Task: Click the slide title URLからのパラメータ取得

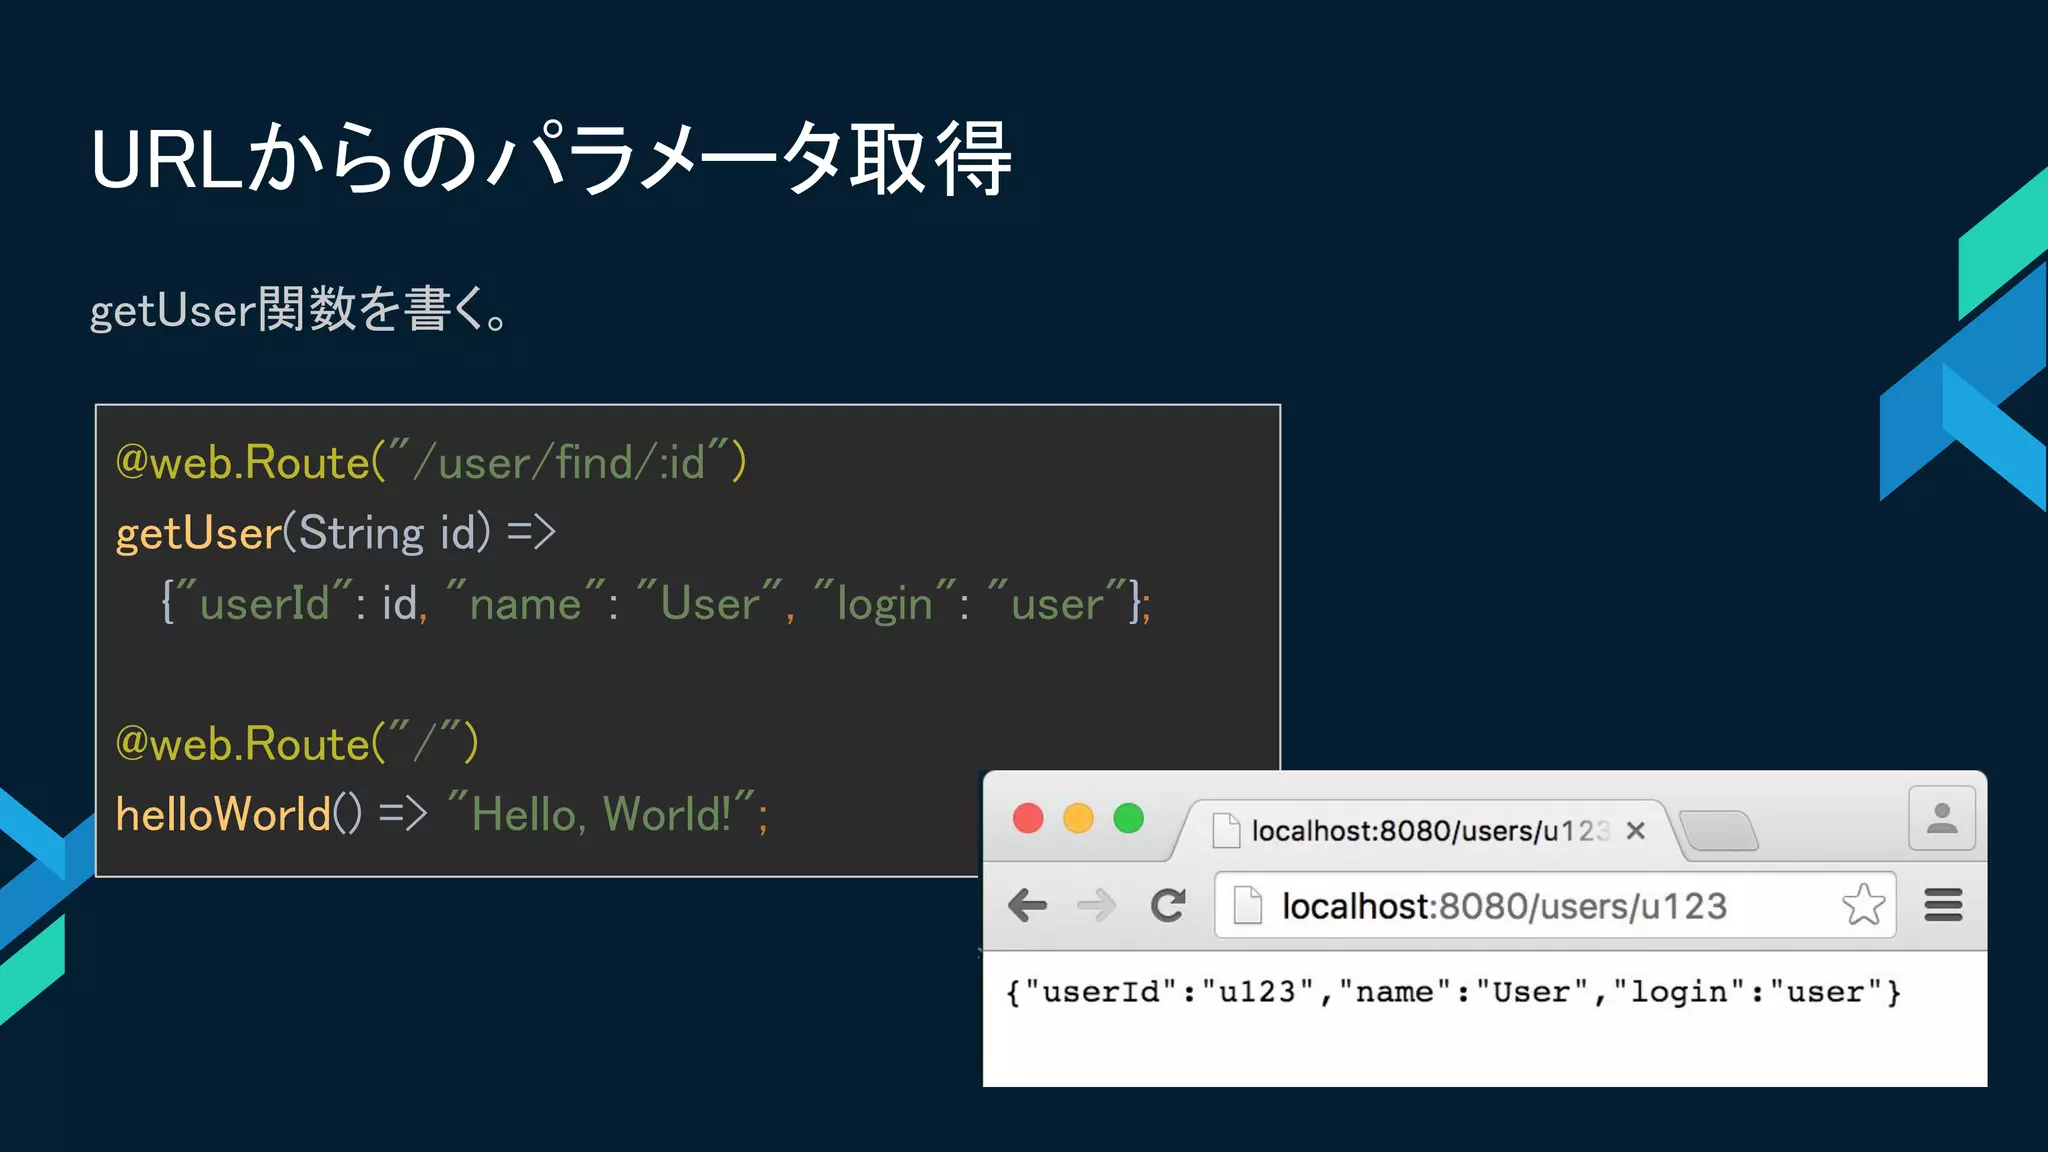Action: (x=551, y=160)
